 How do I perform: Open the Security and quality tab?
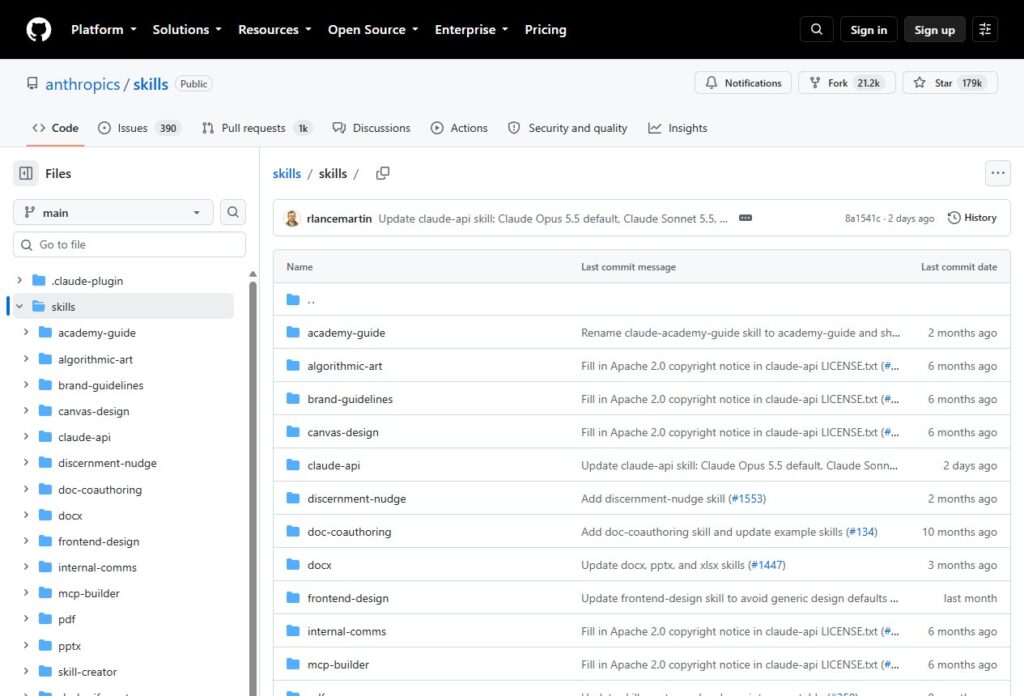[568, 128]
